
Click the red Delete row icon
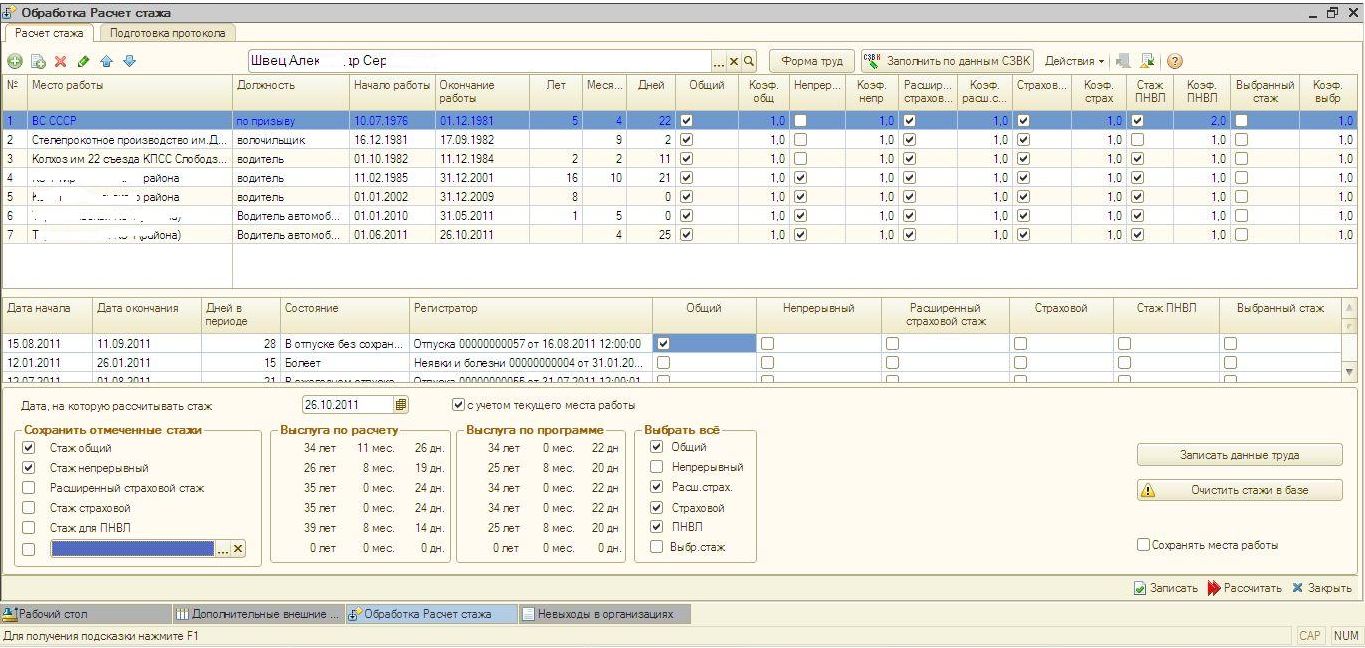(x=60, y=62)
